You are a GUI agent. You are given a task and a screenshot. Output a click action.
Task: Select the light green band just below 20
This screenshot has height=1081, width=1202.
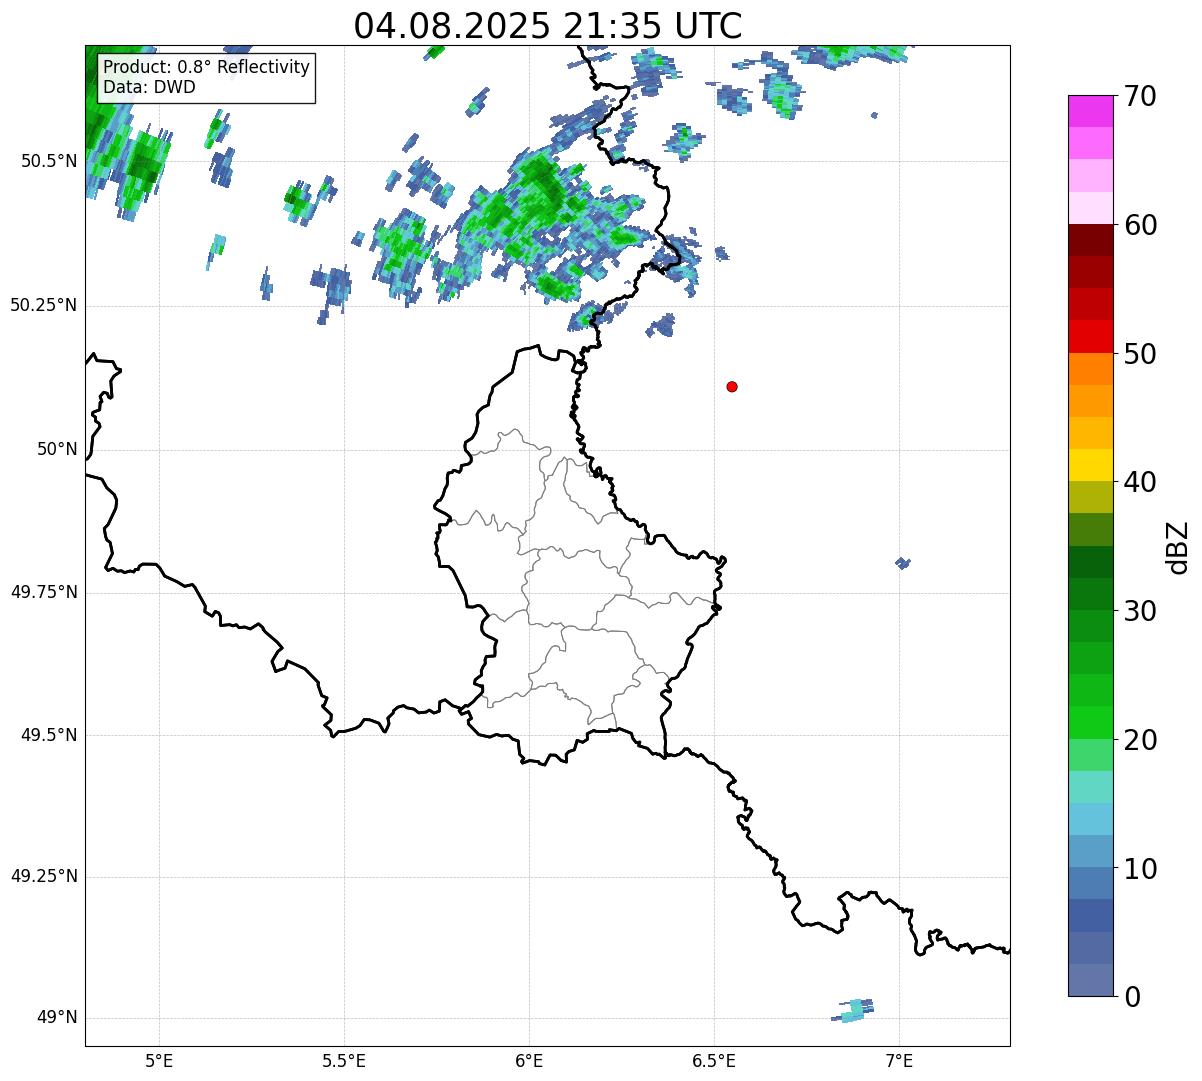coord(1091,755)
